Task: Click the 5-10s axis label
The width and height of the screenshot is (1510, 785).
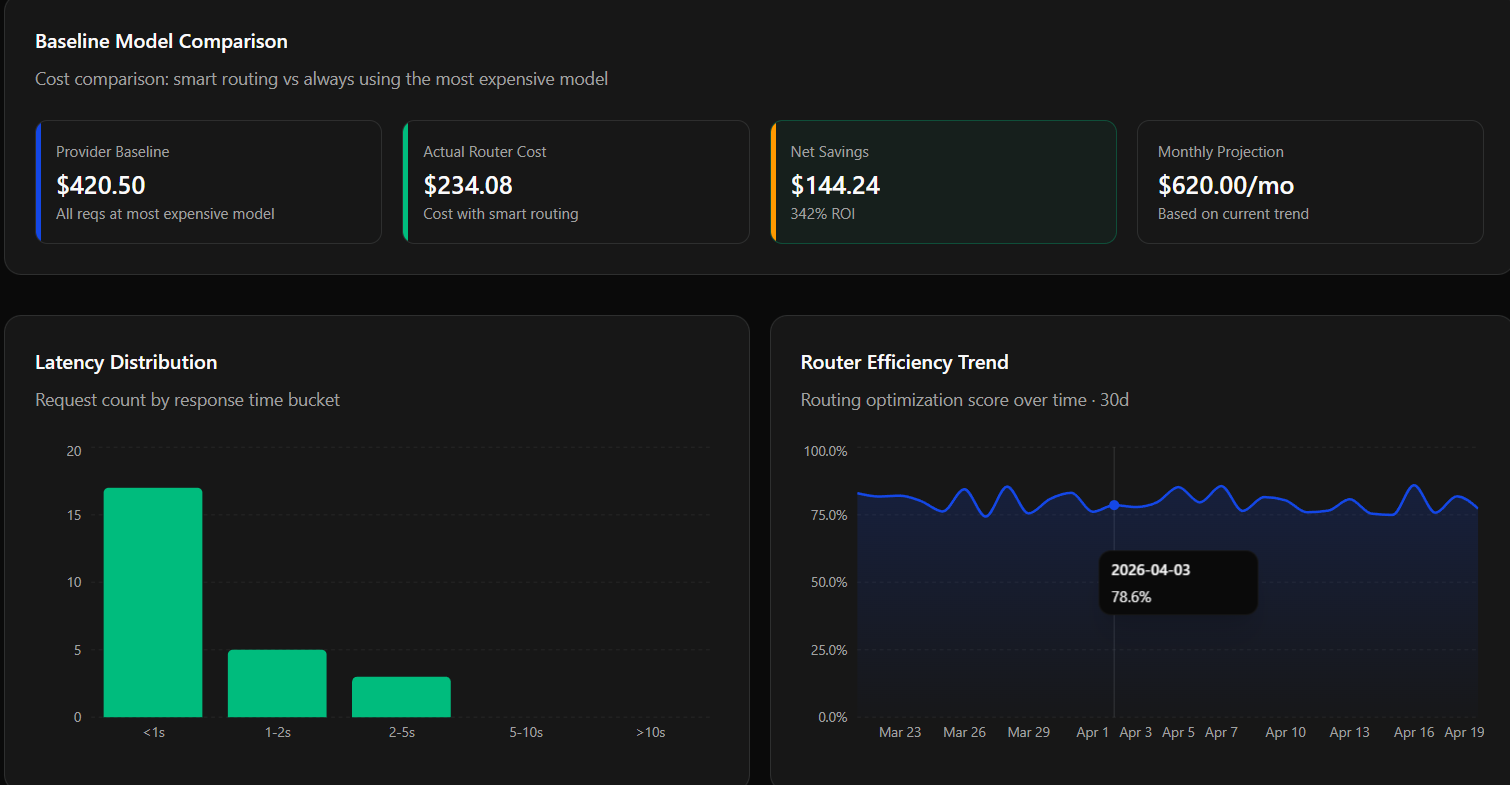Action: [526, 732]
